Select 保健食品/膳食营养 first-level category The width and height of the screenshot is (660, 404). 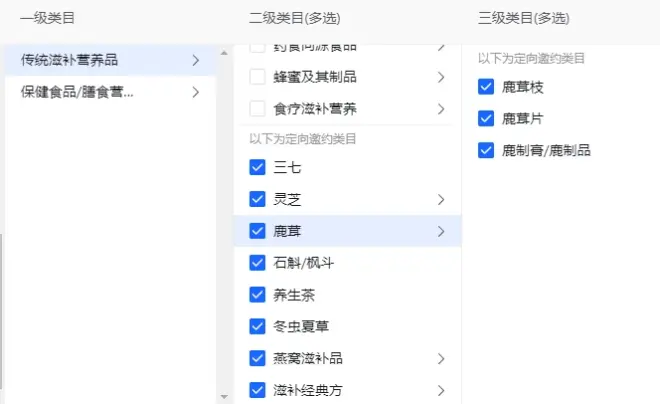77,92
